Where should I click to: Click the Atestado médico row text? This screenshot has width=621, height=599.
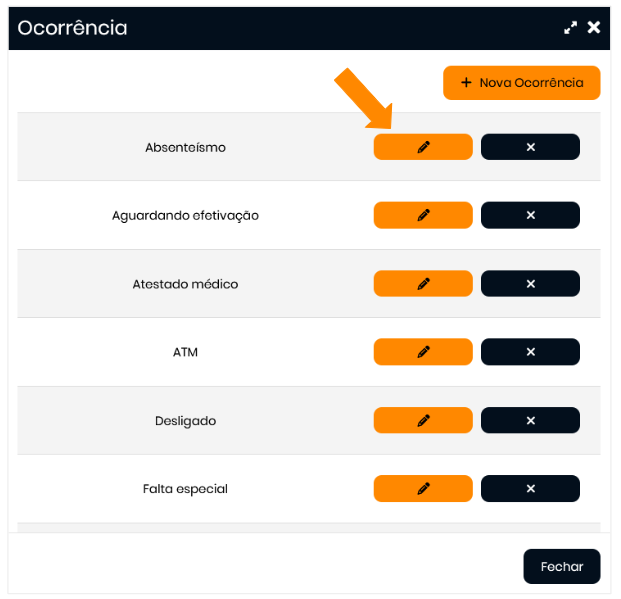[x=185, y=284]
